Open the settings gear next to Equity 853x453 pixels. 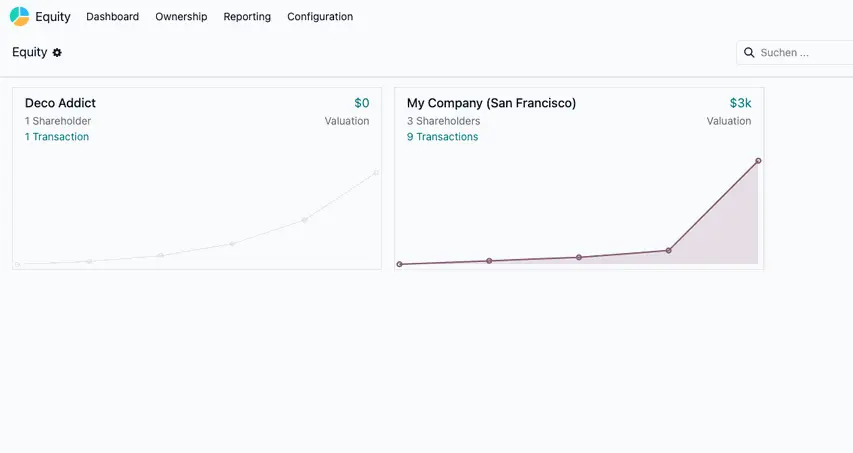[x=57, y=53]
